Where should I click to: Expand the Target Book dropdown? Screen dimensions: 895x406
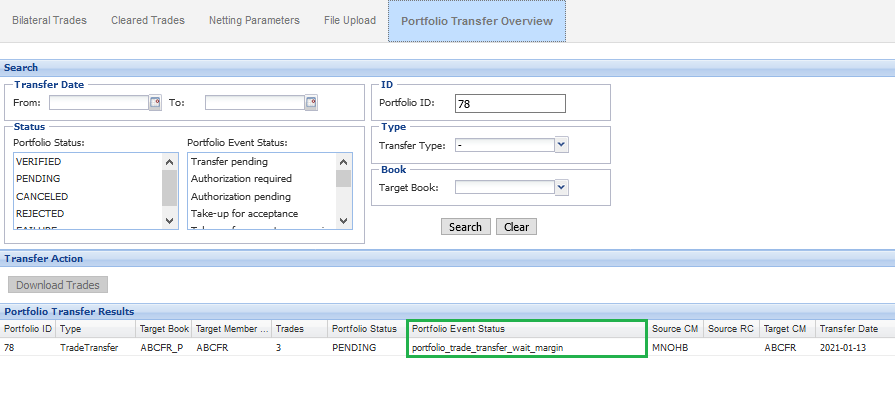click(x=561, y=187)
